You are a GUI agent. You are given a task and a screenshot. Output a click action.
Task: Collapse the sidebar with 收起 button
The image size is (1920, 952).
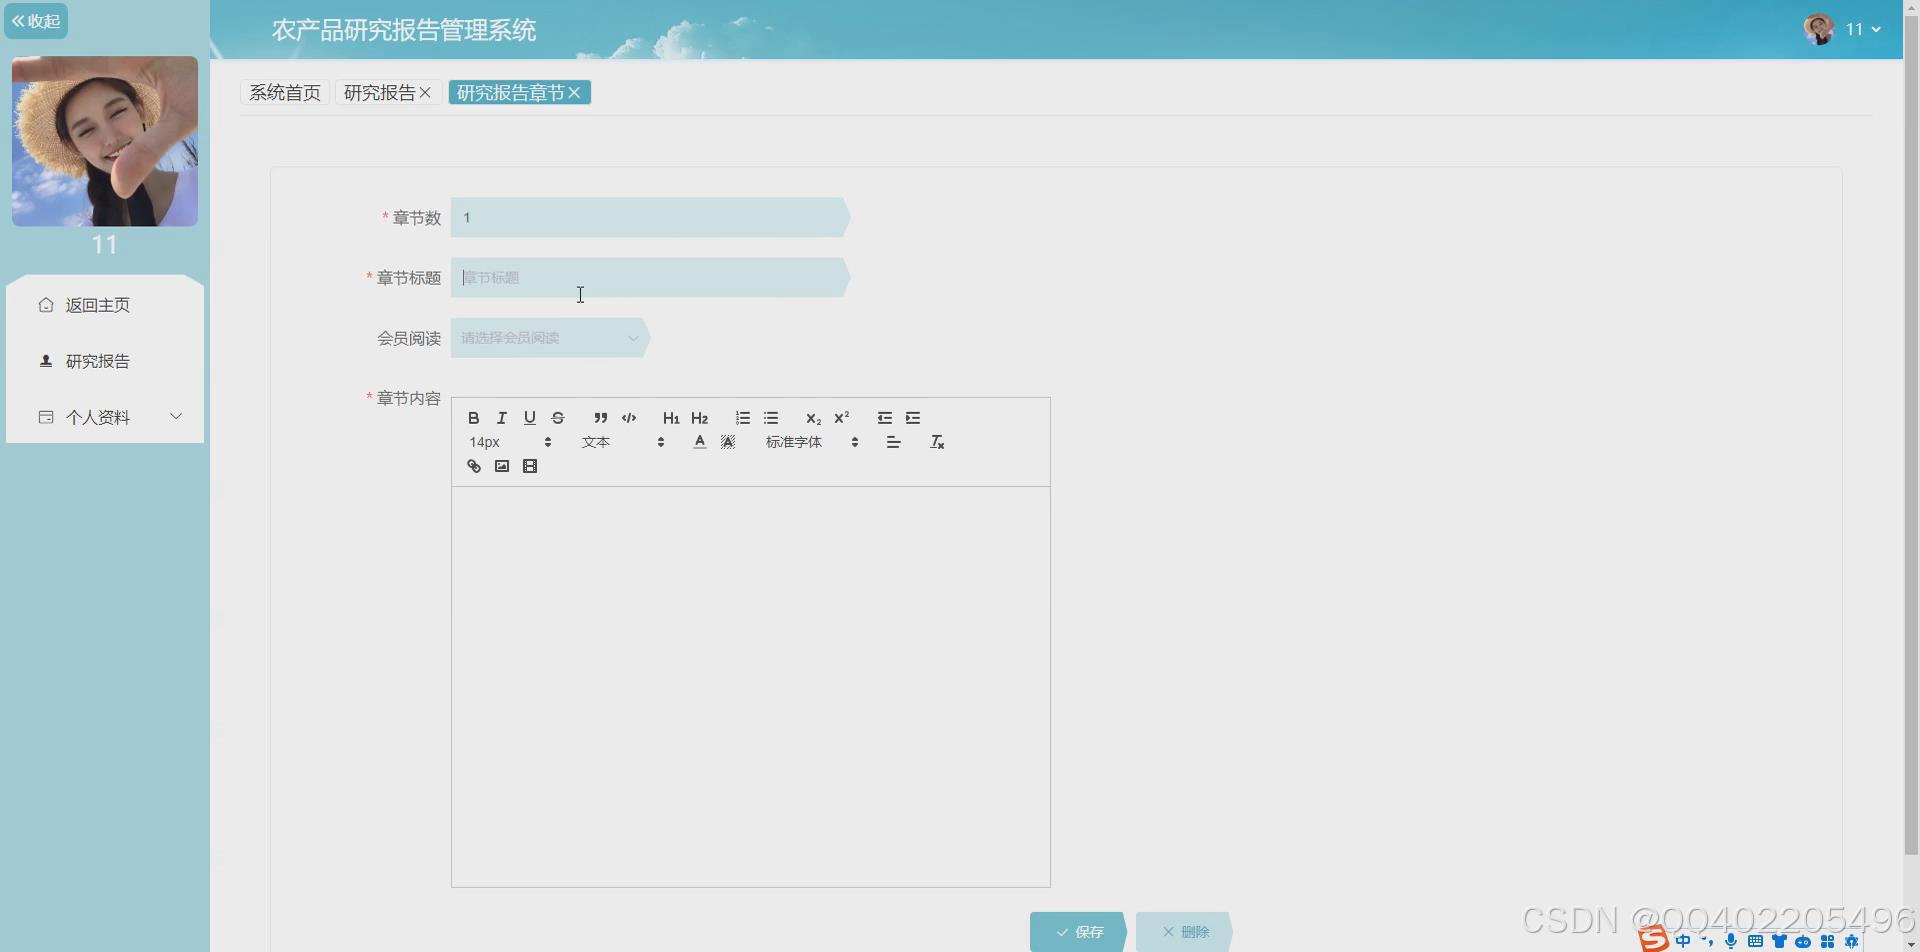click(x=36, y=21)
